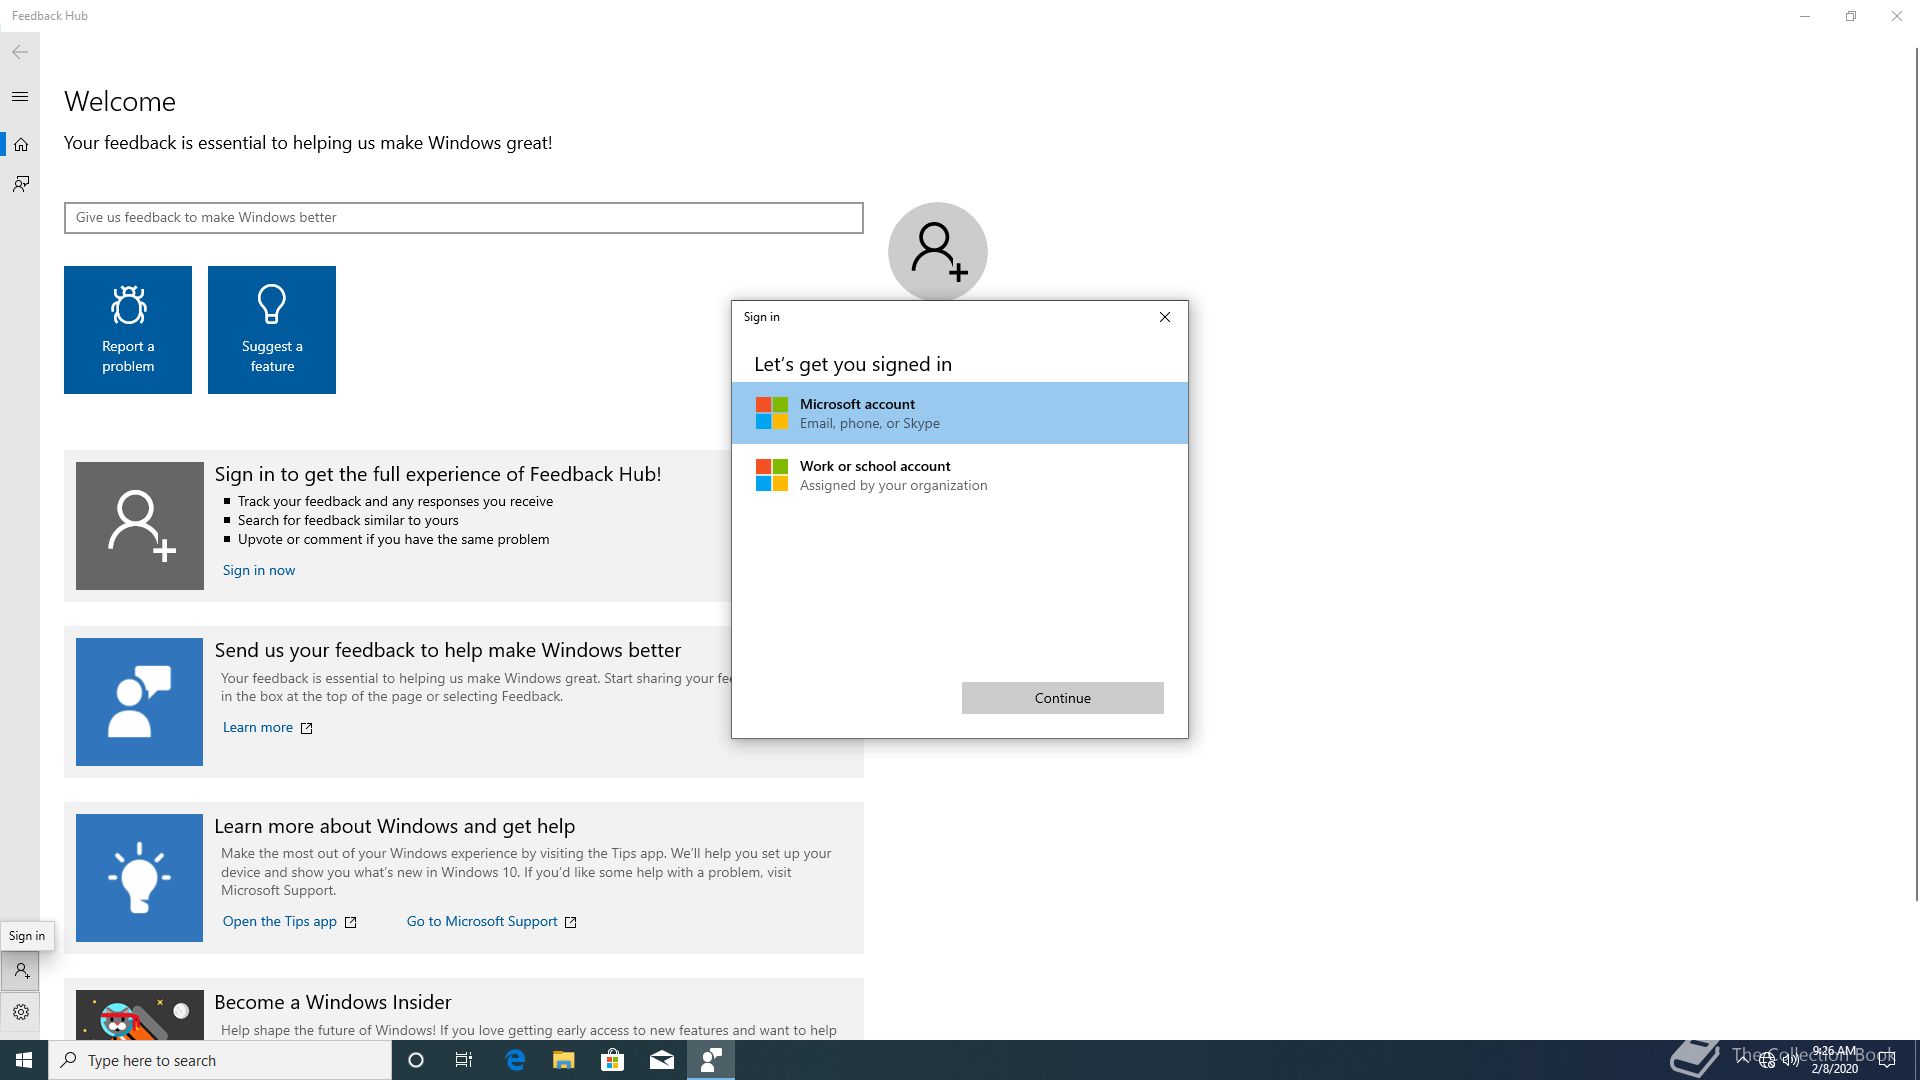Click the Windows Insider ninja cat thumbnail

click(x=140, y=1015)
